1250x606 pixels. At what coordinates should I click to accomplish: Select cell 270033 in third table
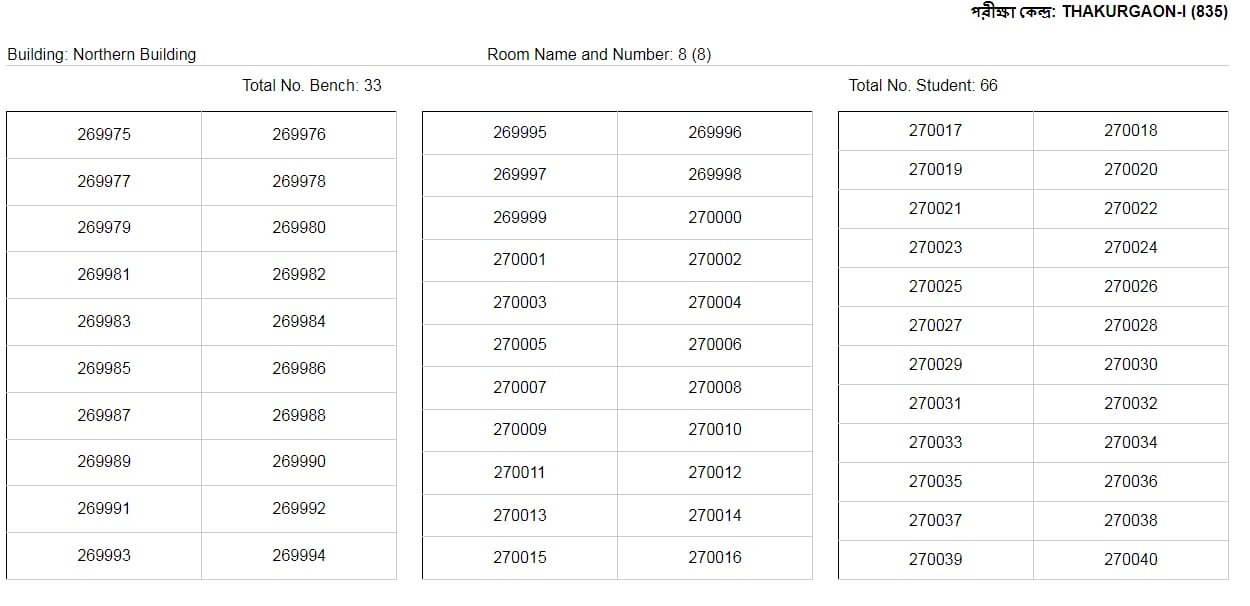pos(935,443)
